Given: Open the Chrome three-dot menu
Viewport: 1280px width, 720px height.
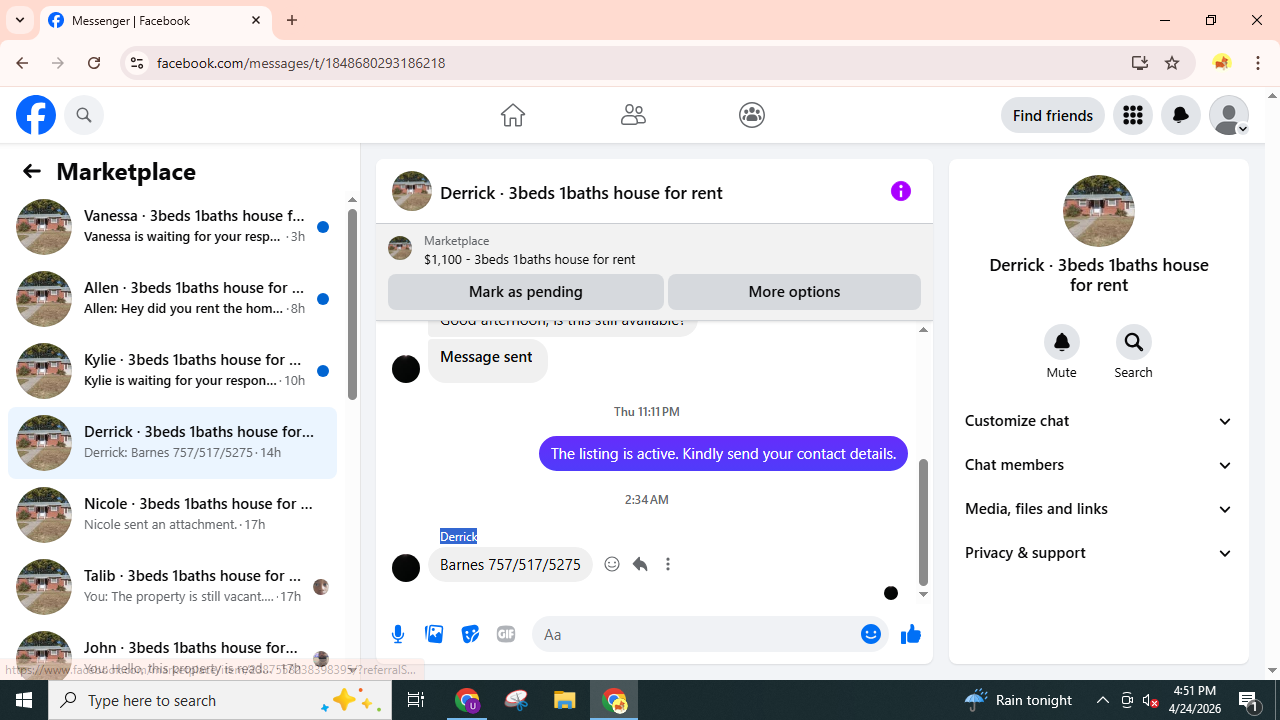Looking at the screenshot, I should (x=1258, y=63).
